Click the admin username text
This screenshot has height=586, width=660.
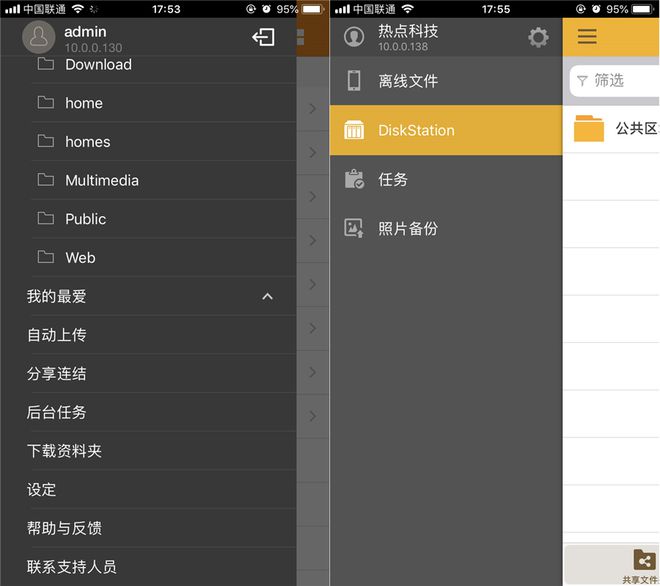click(x=85, y=32)
